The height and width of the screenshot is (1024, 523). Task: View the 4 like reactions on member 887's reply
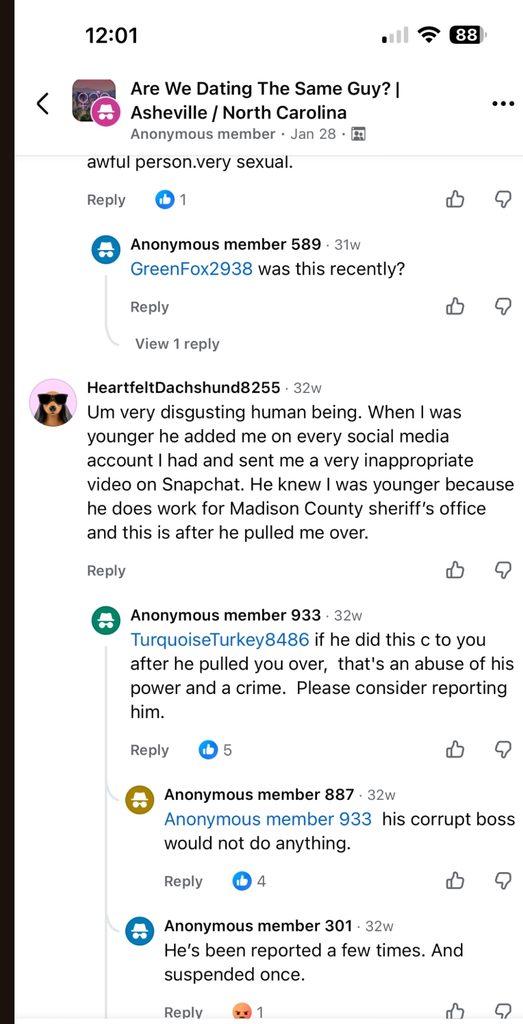pos(249,881)
